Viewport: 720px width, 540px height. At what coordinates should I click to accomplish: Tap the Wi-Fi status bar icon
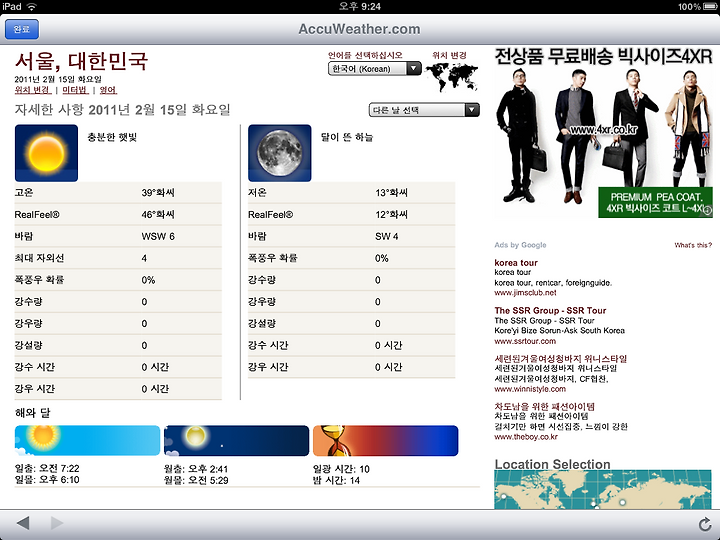pyautogui.click(x=32, y=6)
